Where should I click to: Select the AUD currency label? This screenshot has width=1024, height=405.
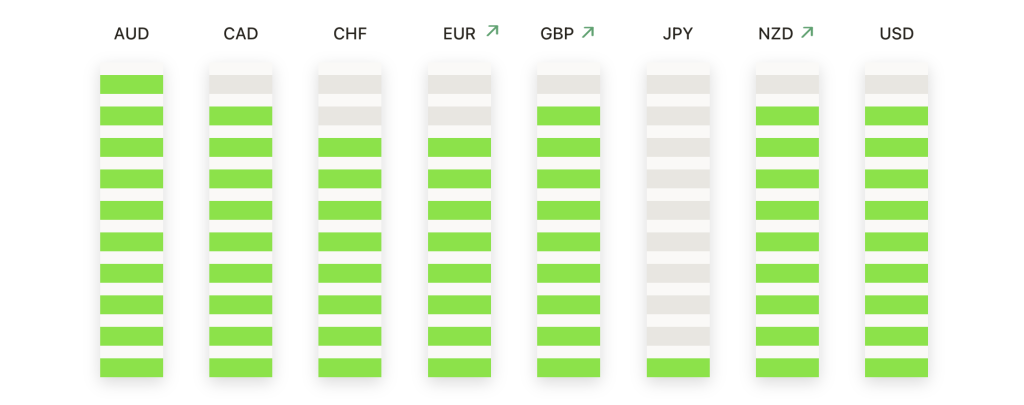pos(131,34)
